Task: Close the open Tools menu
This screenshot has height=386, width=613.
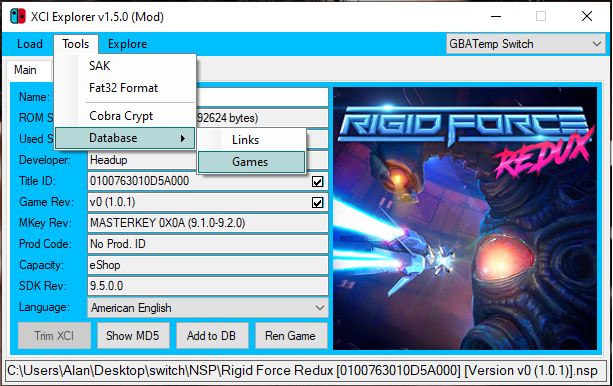Action: pyautogui.click(x=76, y=44)
